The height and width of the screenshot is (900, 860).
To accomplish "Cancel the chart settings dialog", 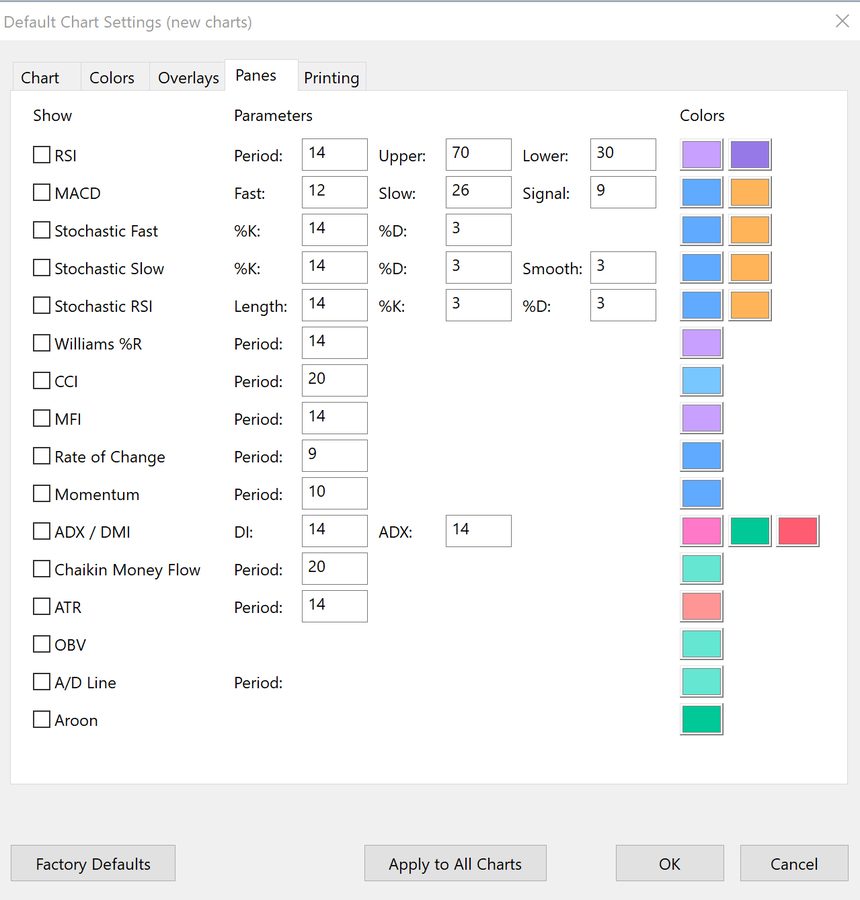I will click(x=794, y=863).
